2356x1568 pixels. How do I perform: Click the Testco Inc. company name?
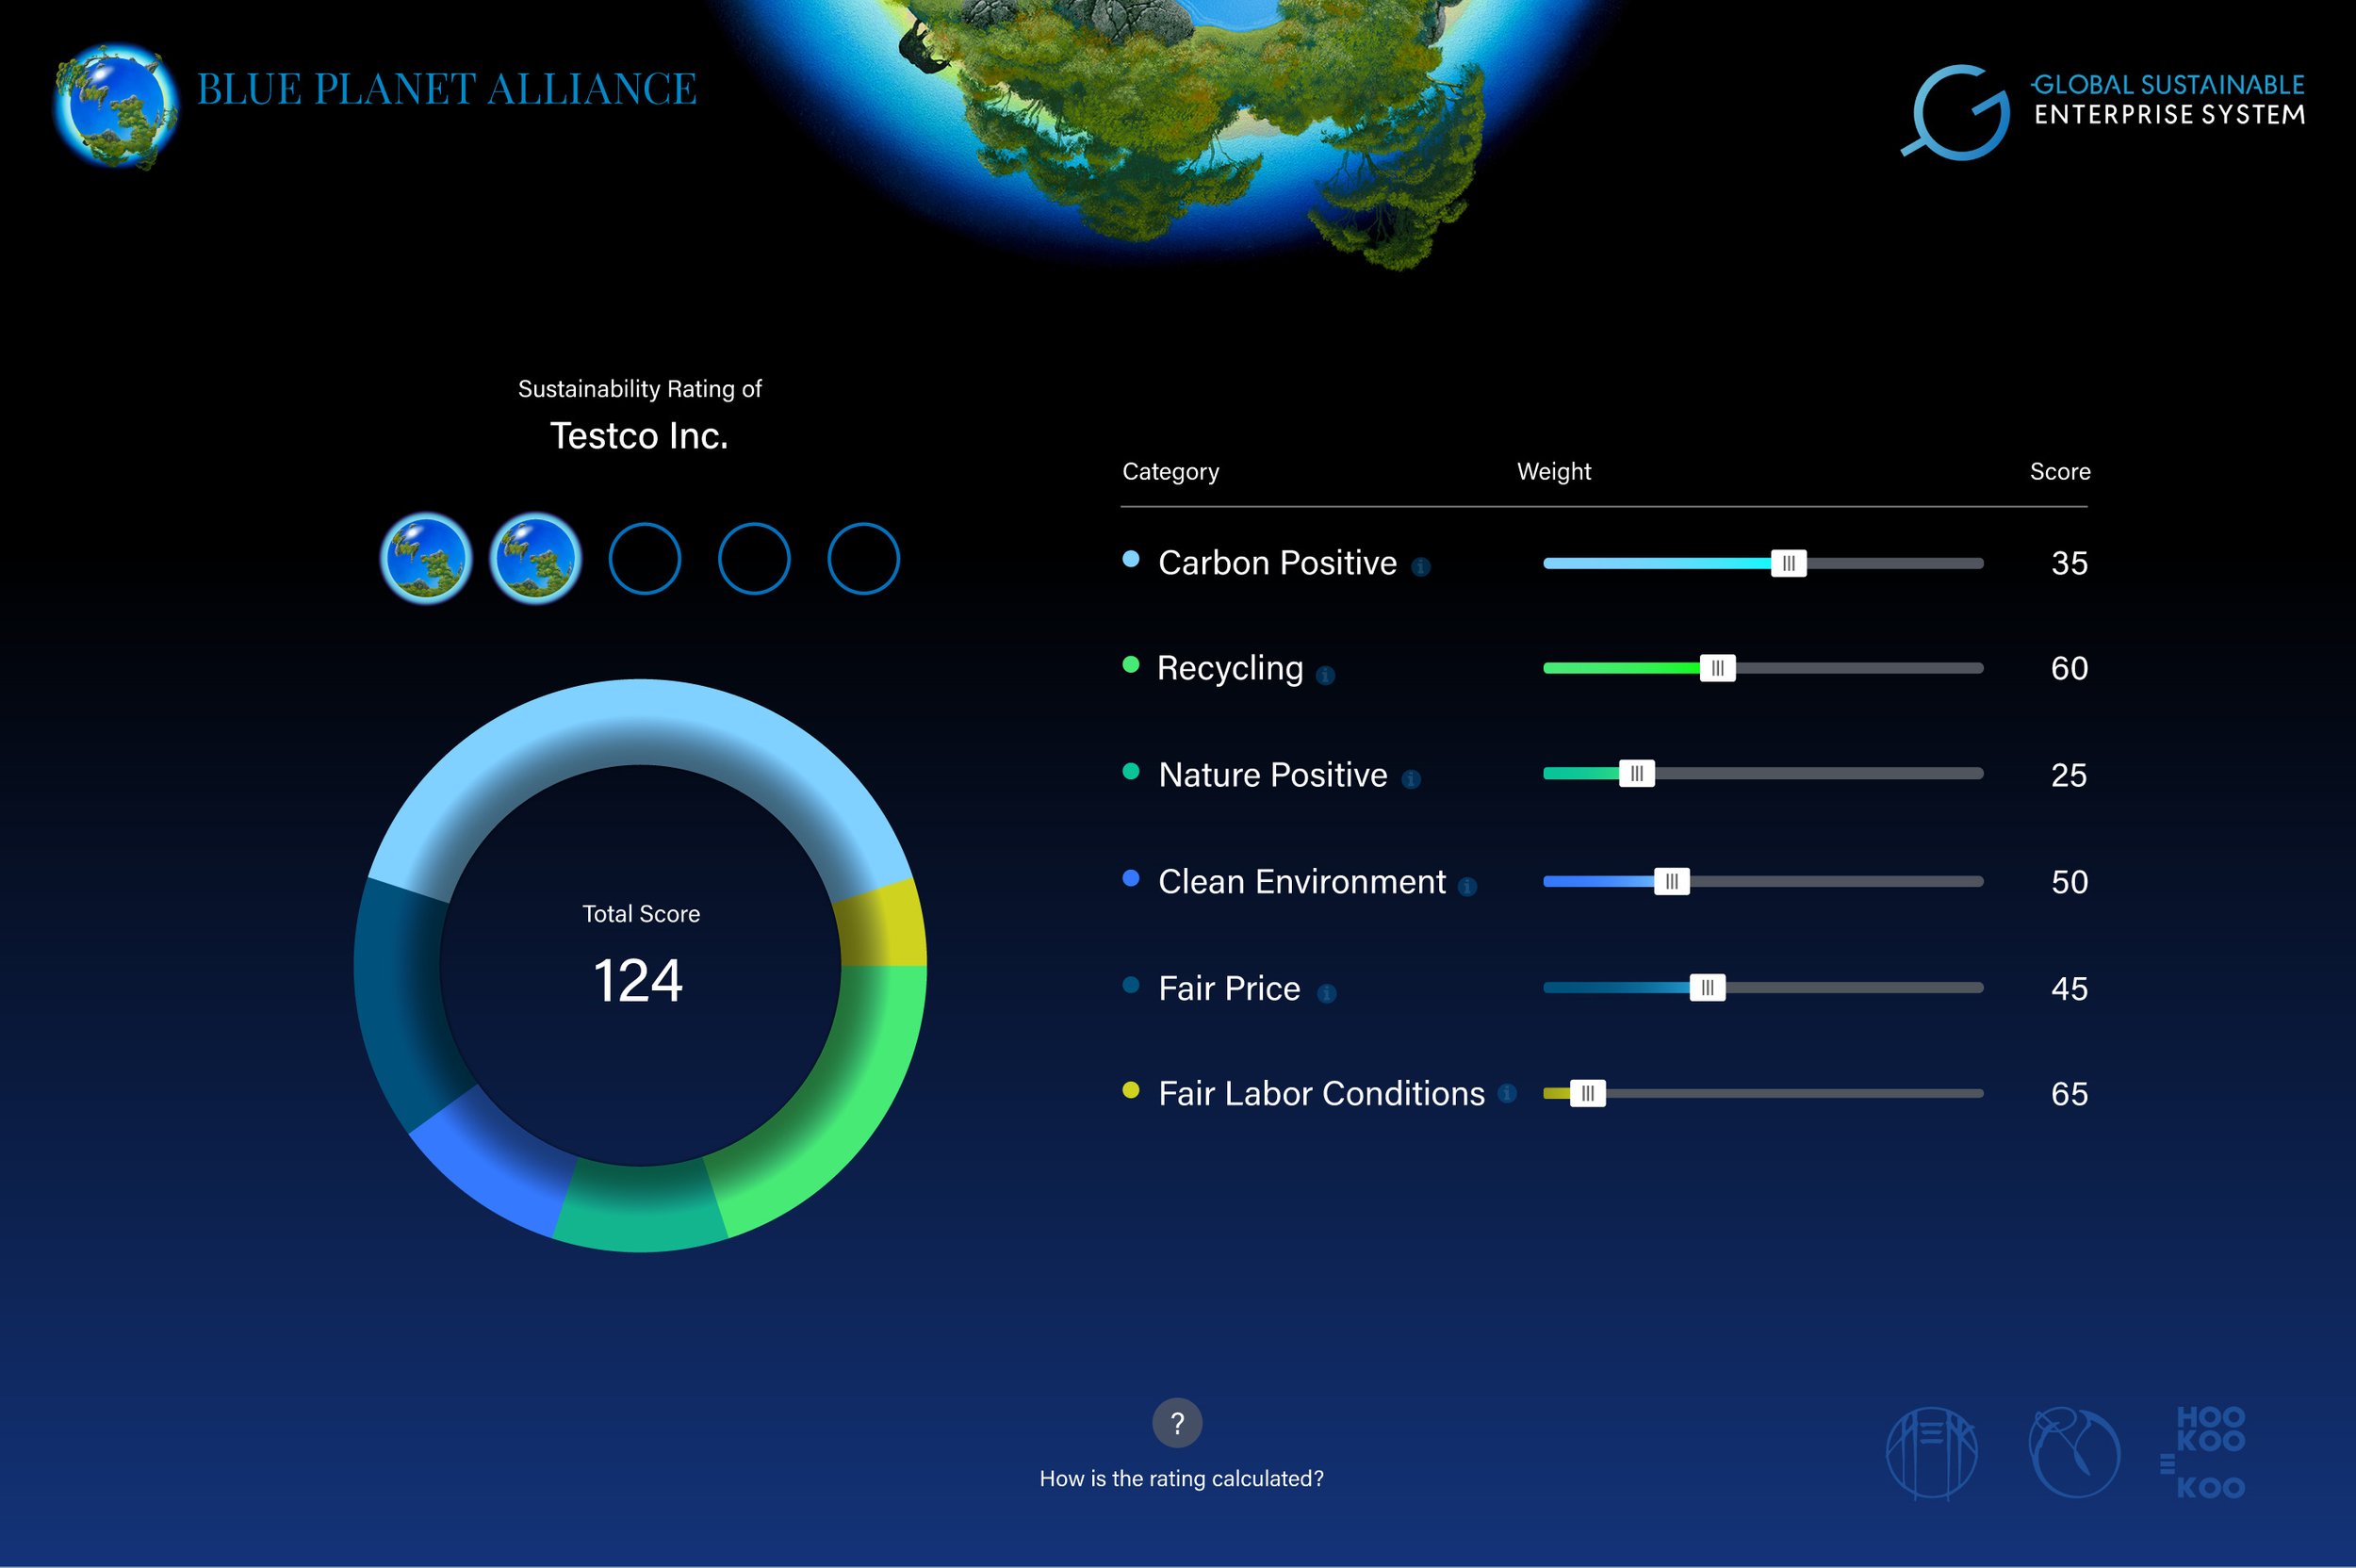point(639,436)
